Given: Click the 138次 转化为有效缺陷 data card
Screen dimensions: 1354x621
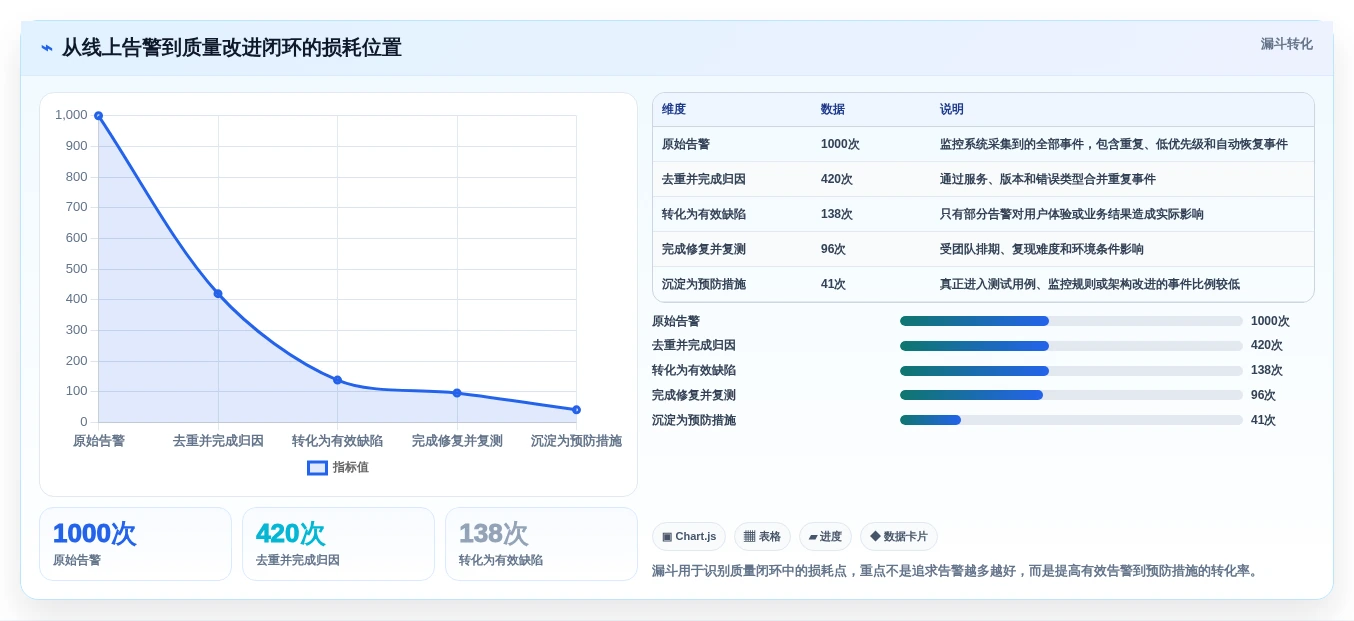Looking at the screenshot, I should pyautogui.click(x=541, y=544).
